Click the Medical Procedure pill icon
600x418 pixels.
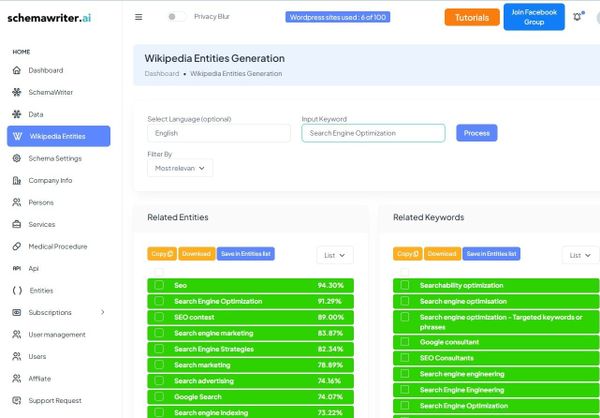[16, 246]
